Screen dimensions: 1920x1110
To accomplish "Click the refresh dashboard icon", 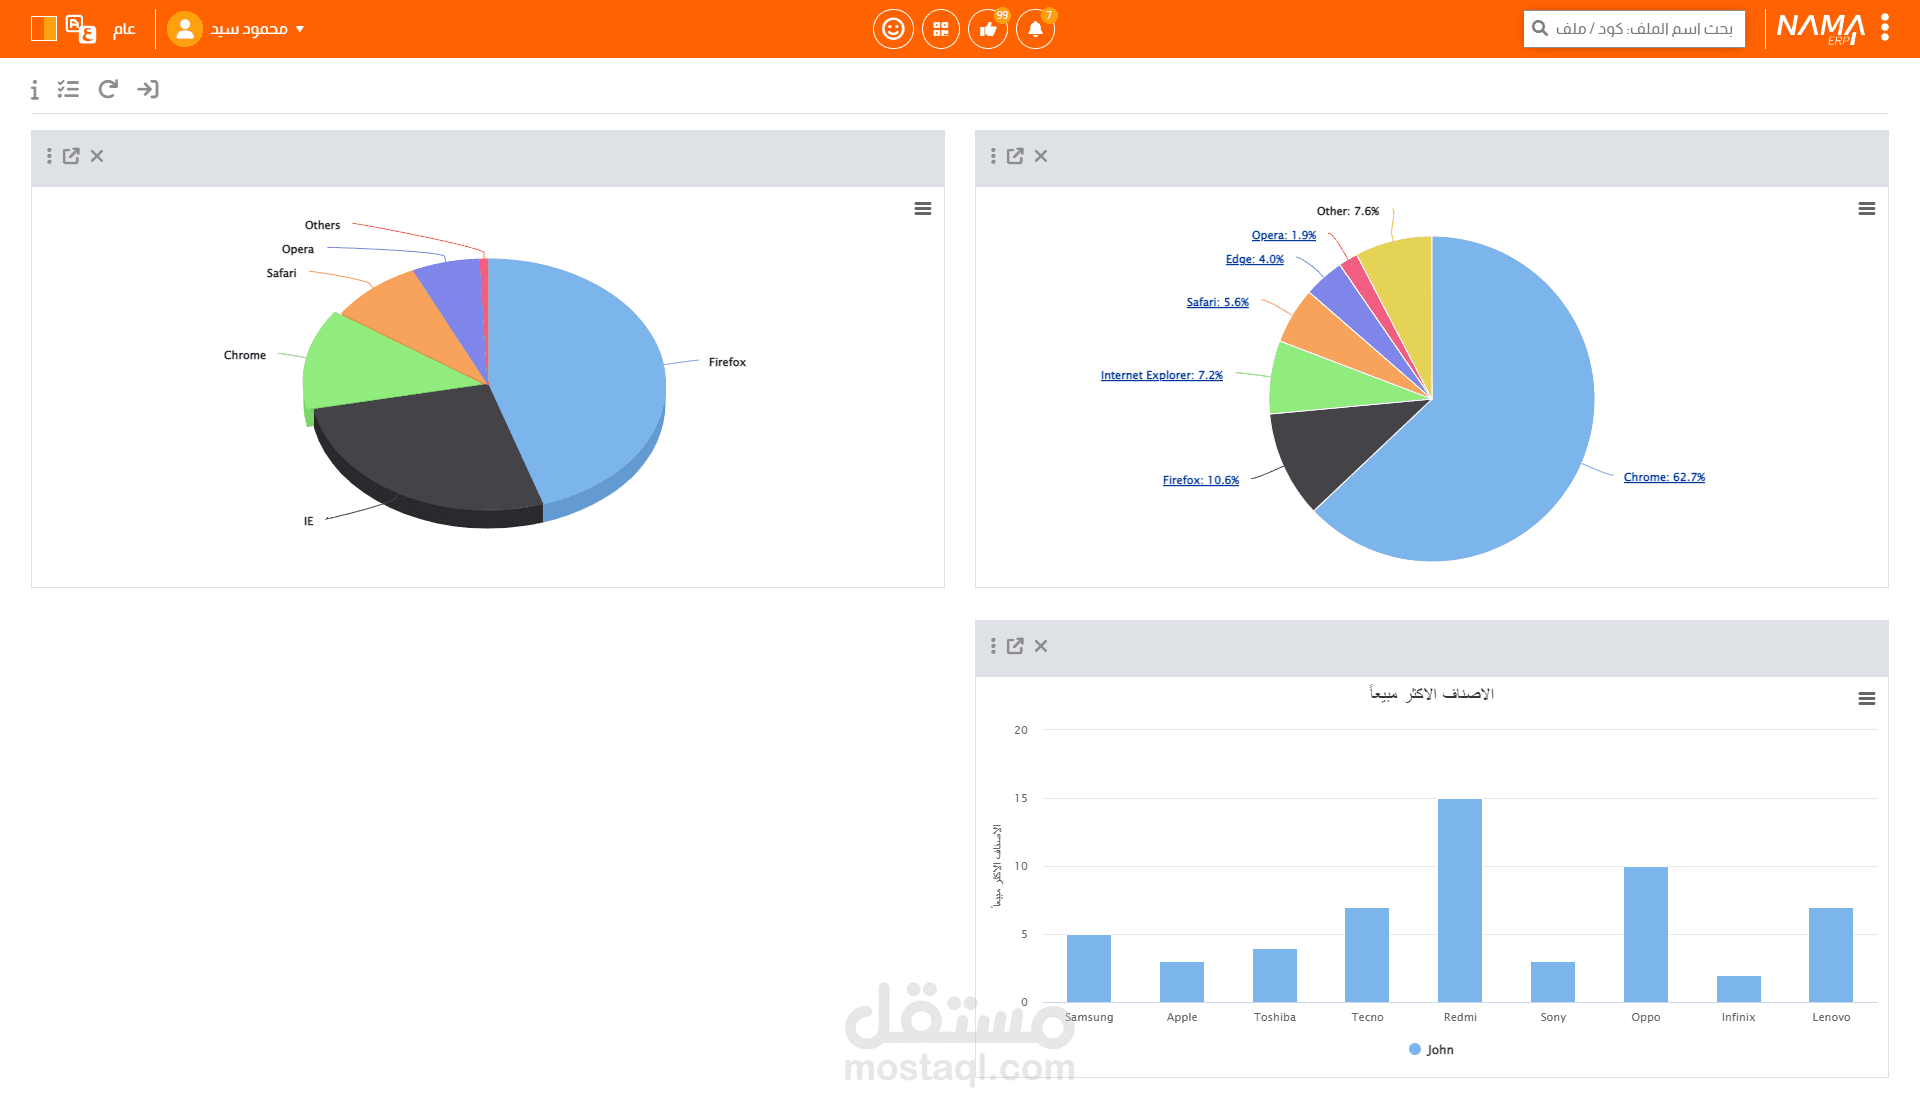I will pos(108,89).
